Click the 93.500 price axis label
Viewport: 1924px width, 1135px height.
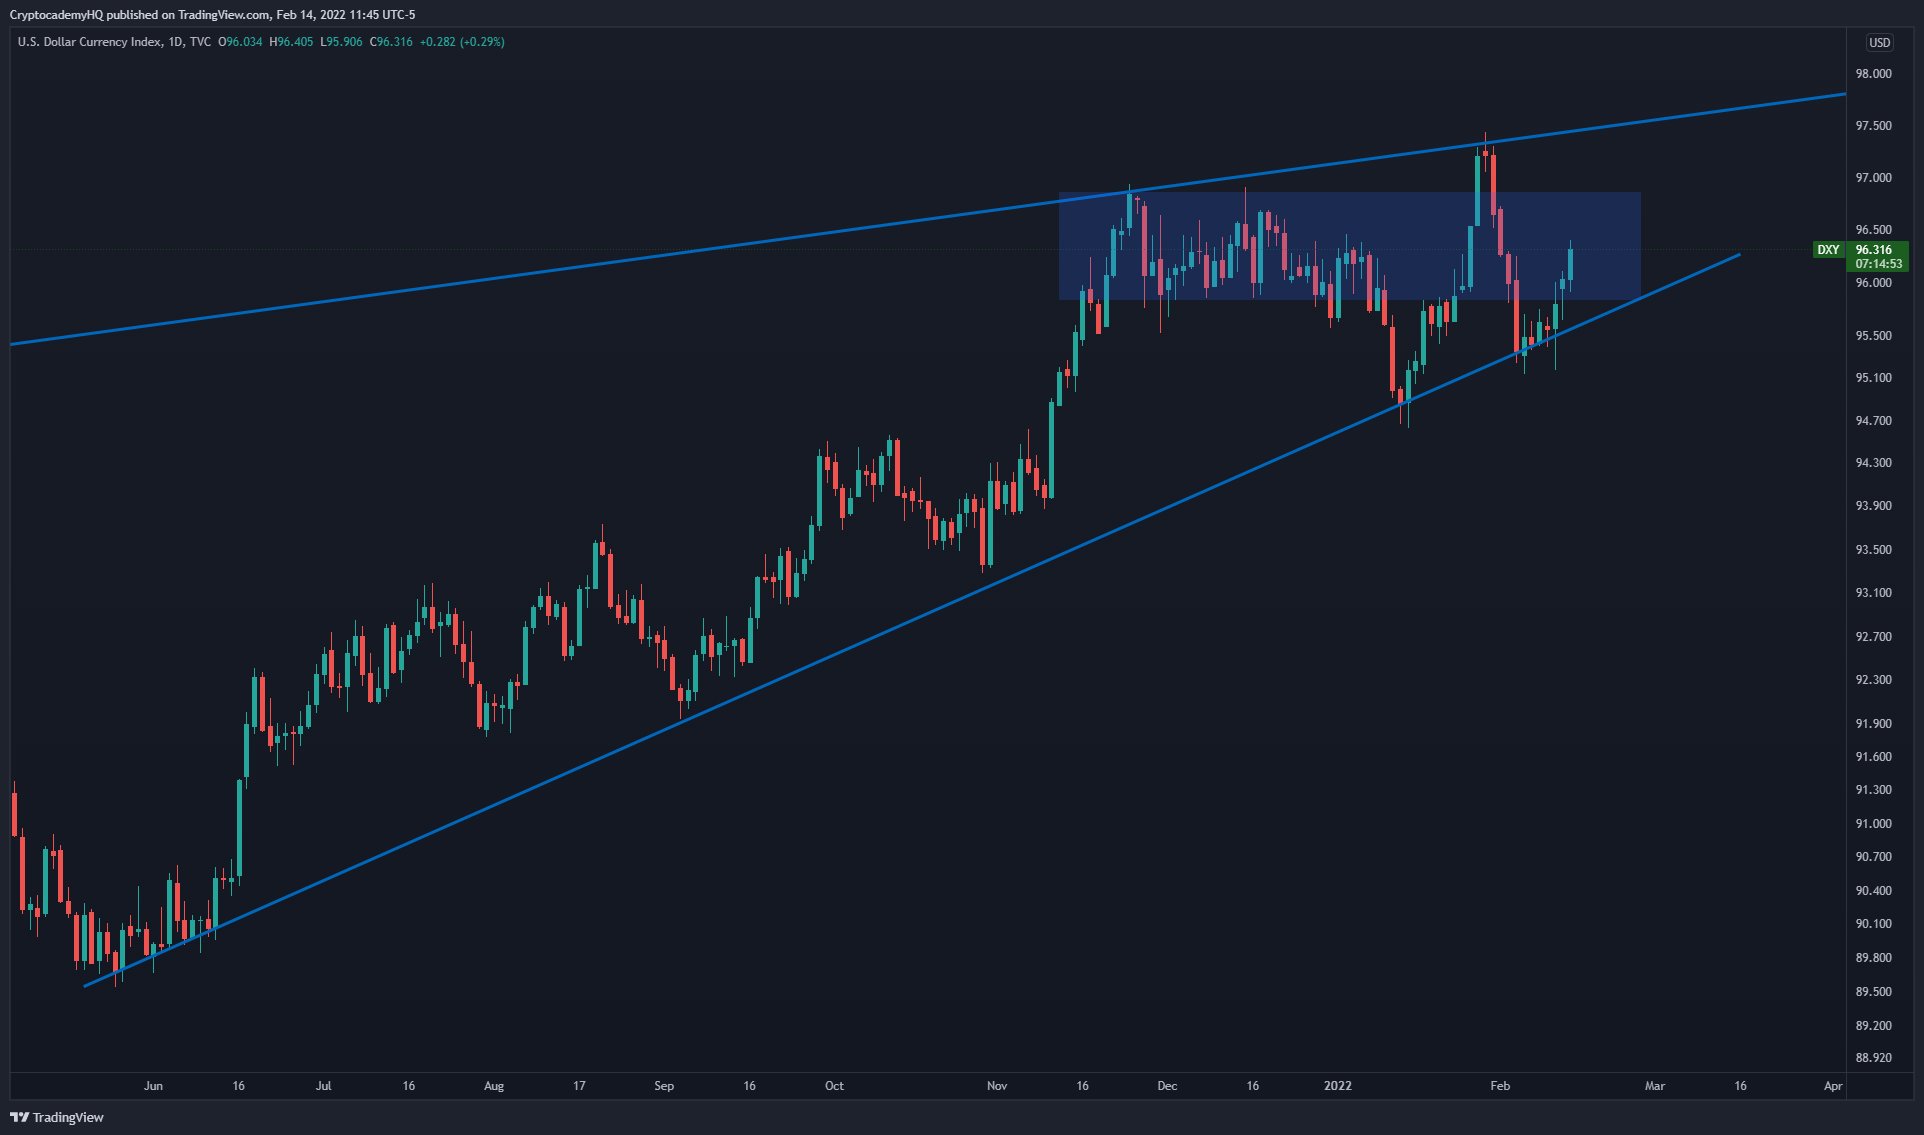point(1873,550)
